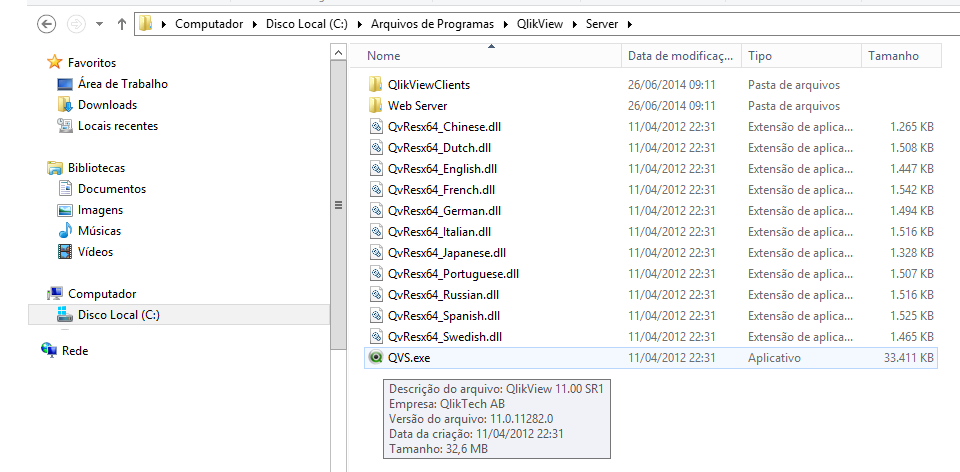Expand arrow after Arquivos de Programas breadcrumb

tap(505, 24)
